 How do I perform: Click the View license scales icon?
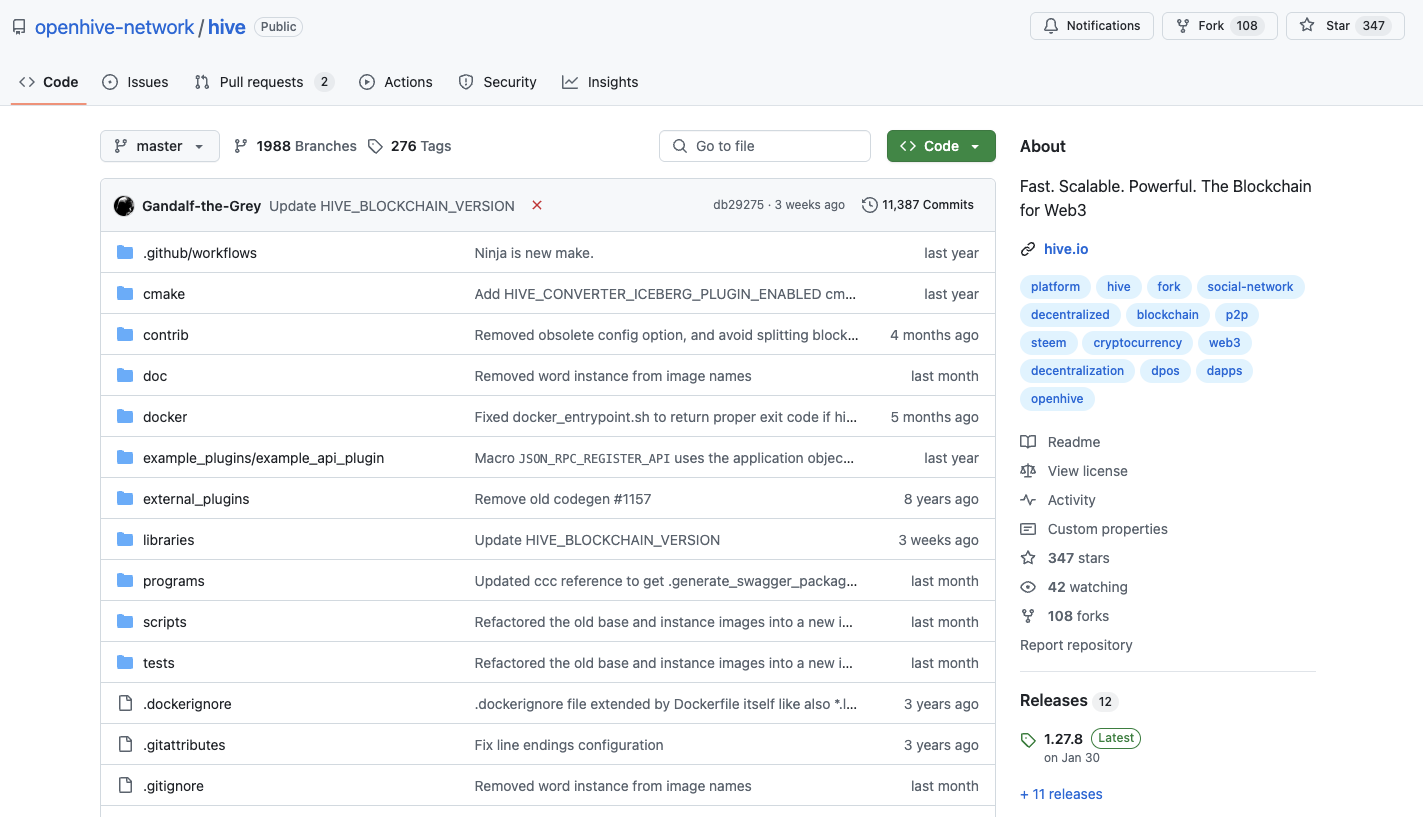(1028, 471)
